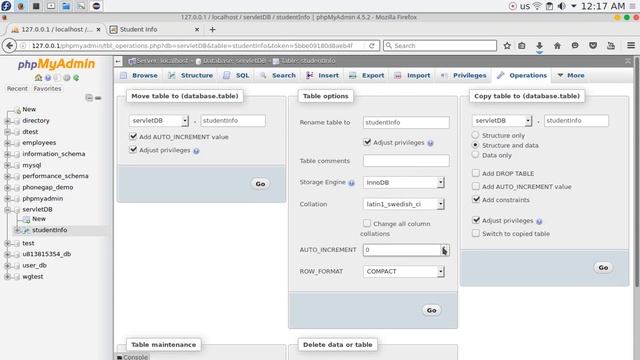Open Move table database dropdown servletDB
The image size is (640, 360).
pyautogui.click(x=159, y=121)
